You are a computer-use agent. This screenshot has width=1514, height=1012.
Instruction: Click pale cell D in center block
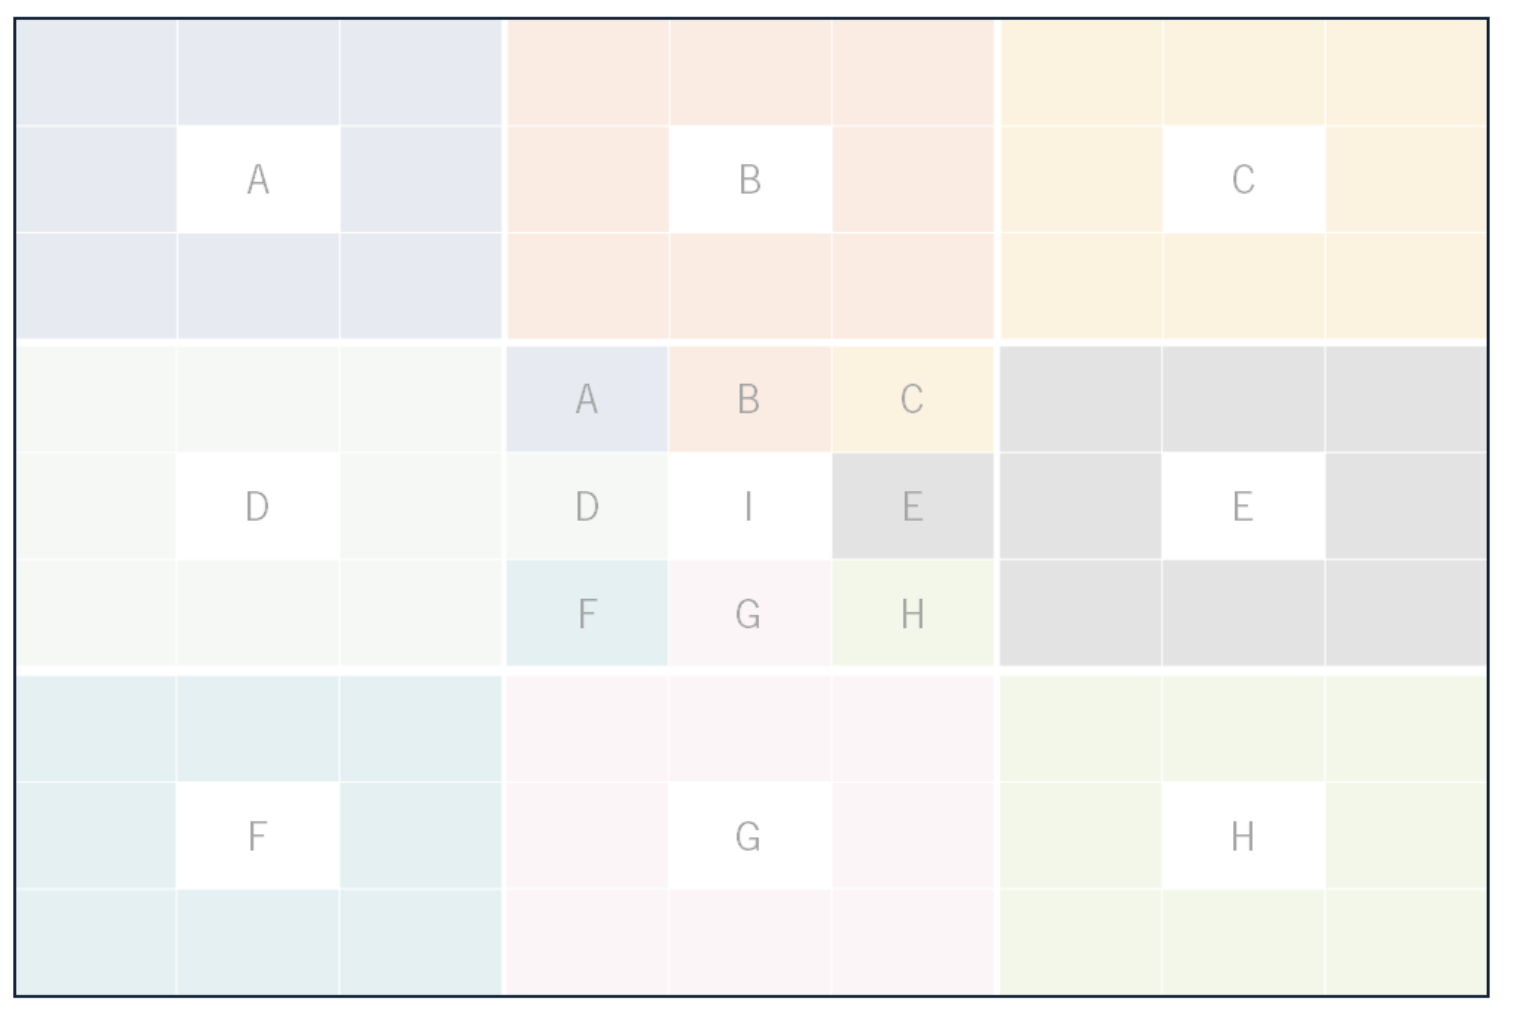(587, 506)
